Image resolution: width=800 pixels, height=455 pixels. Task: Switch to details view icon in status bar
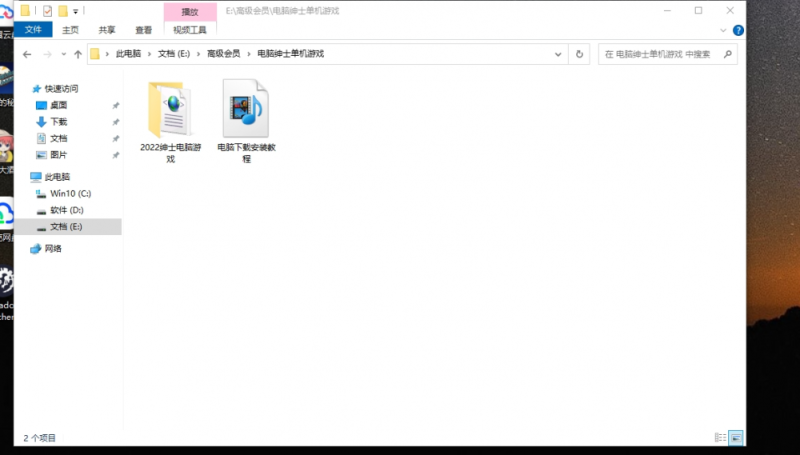click(x=720, y=438)
